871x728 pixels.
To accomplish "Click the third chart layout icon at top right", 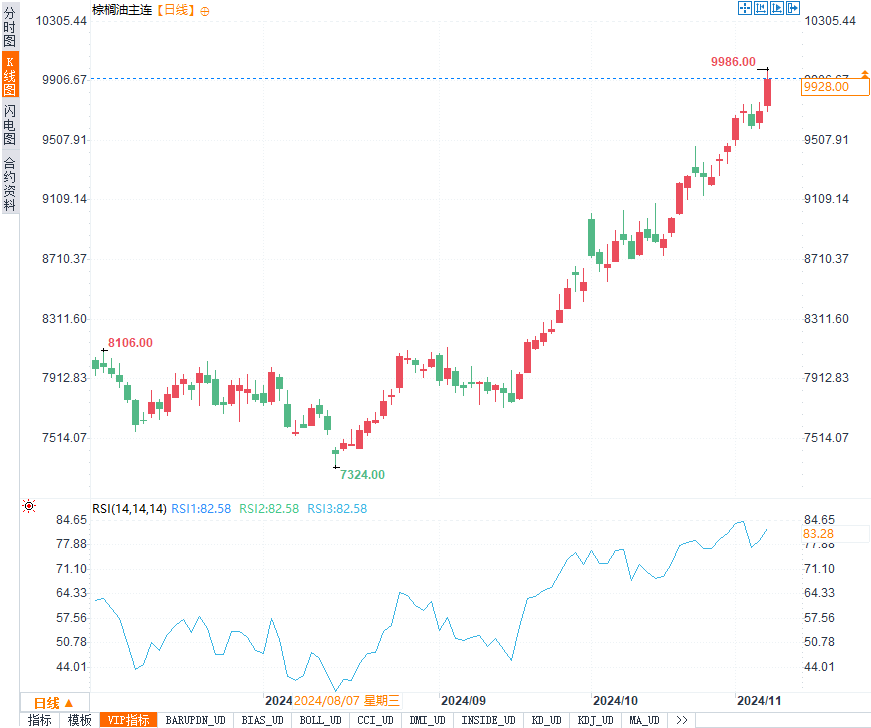I will [778, 8].
